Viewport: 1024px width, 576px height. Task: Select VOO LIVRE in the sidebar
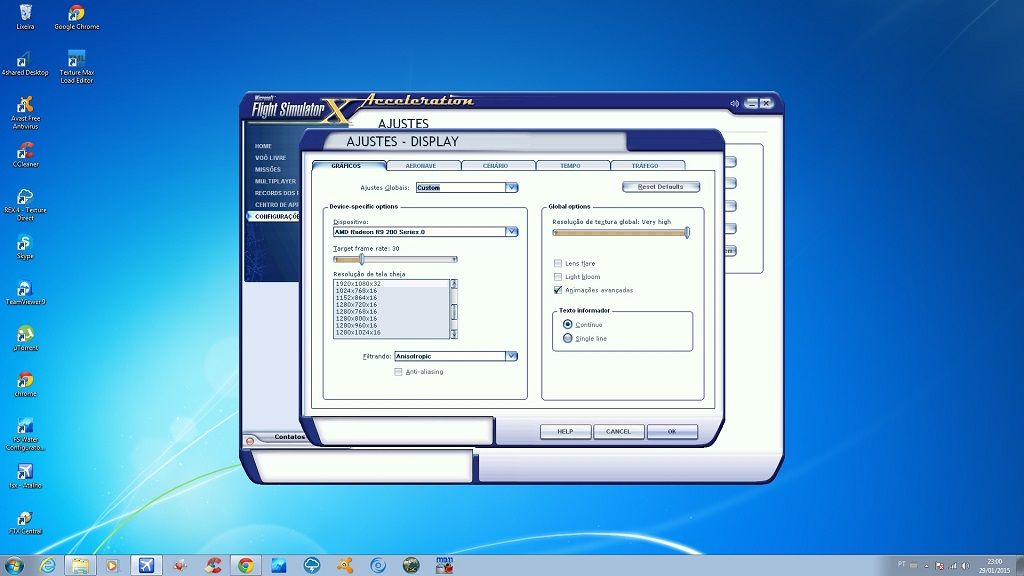click(270, 158)
